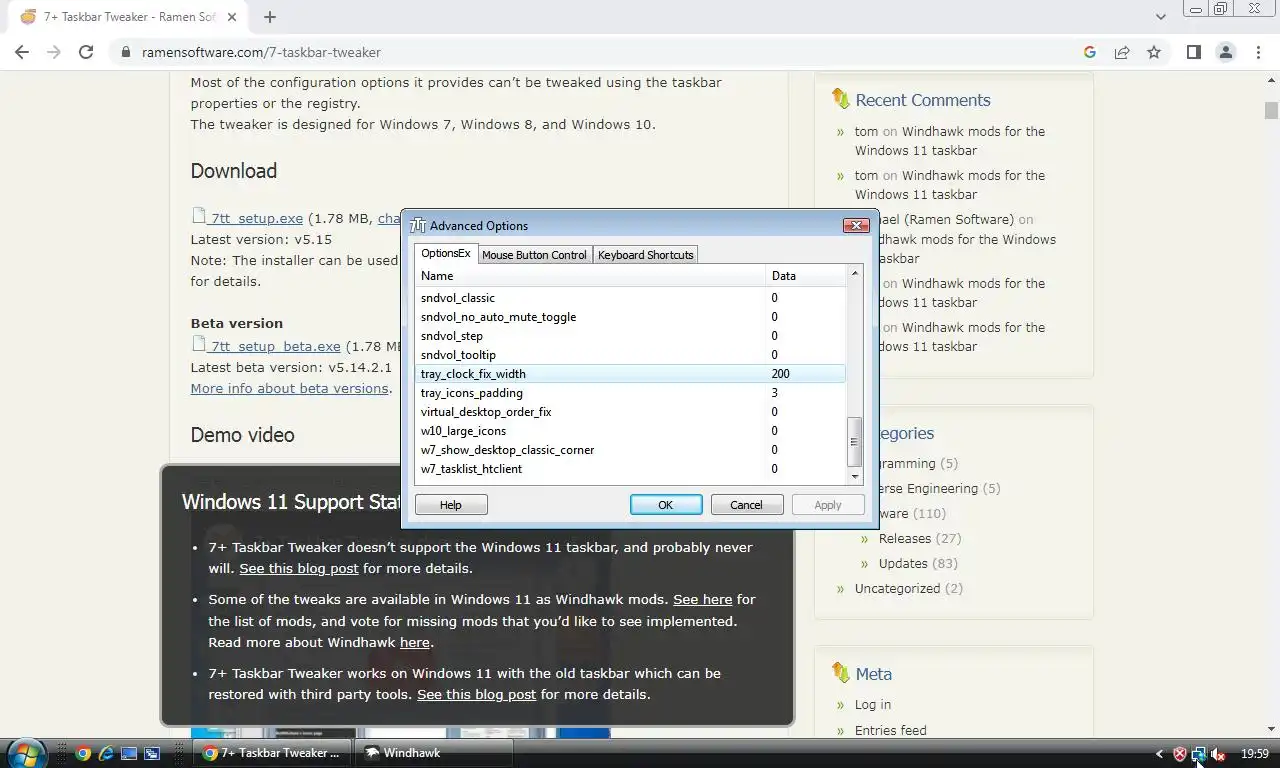The width and height of the screenshot is (1280, 768).
Task: Click the Advanced Options title bar icon
Action: [x=418, y=225]
